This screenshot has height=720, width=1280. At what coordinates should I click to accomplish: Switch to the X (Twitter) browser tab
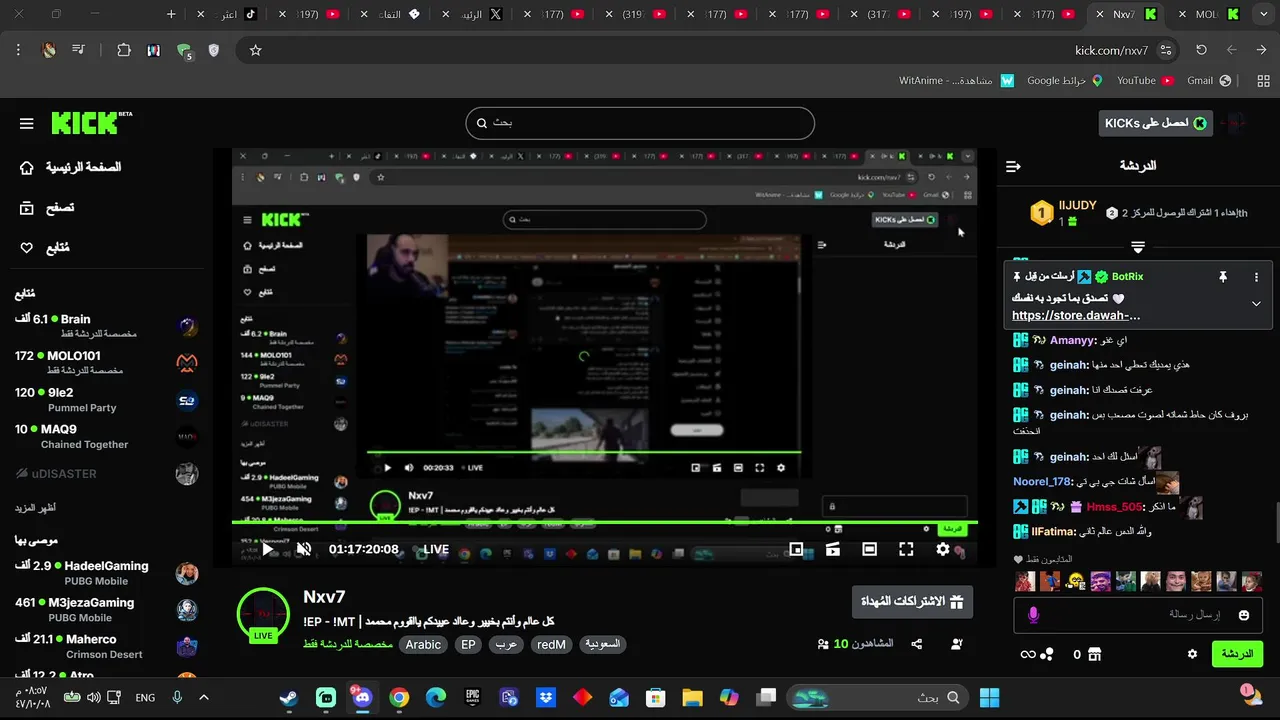click(x=479, y=14)
